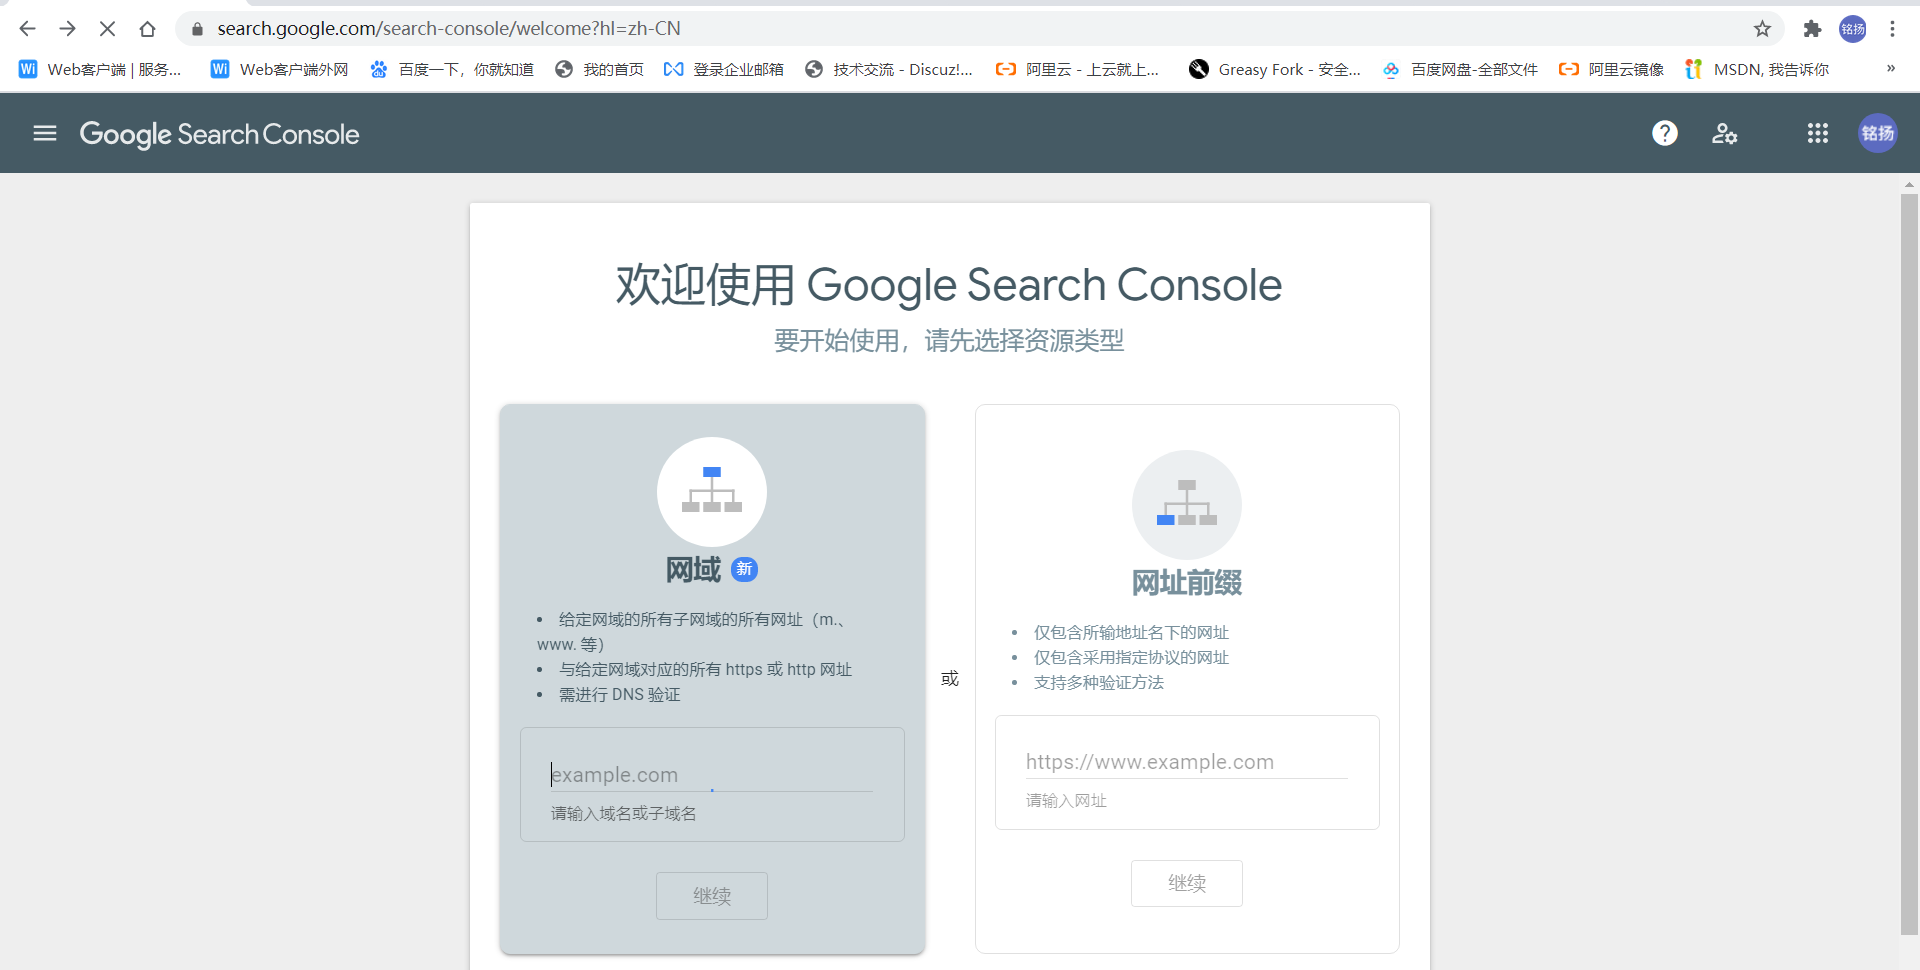Go back to the previous page
This screenshot has width=1920, height=970.
pyautogui.click(x=27, y=29)
